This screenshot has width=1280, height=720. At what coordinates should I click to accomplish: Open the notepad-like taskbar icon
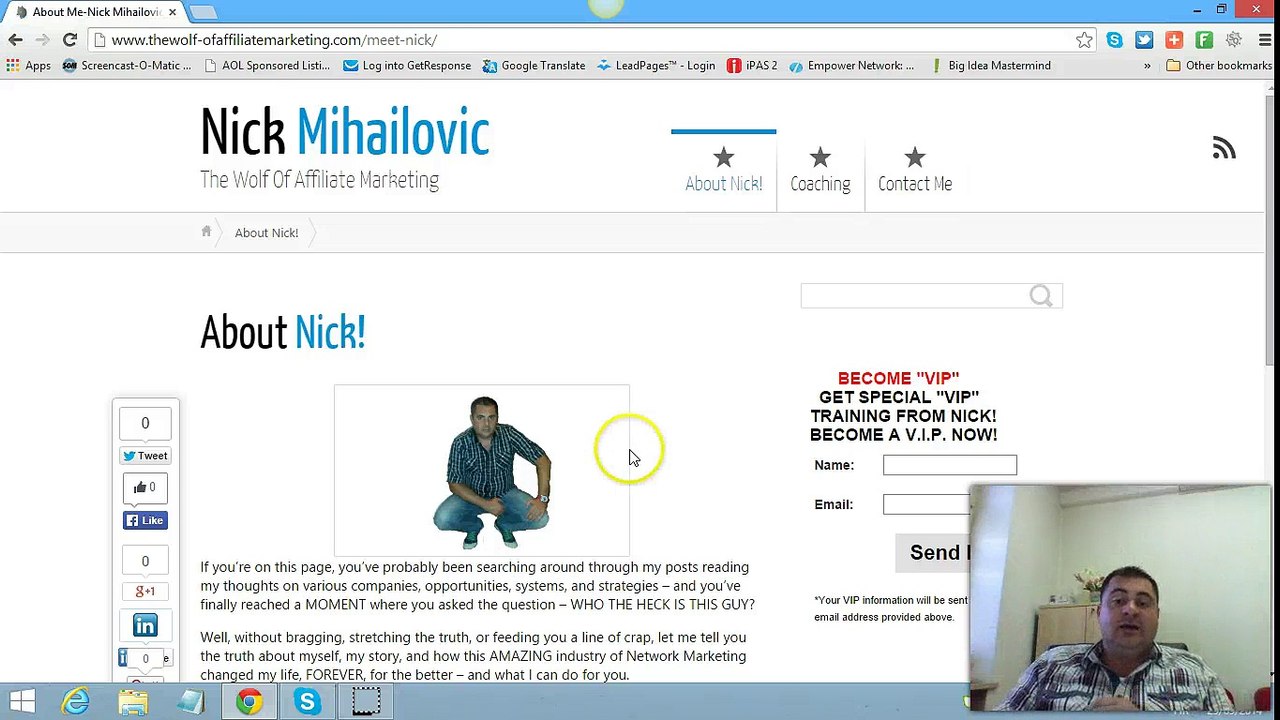pyautogui.click(x=191, y=702)
